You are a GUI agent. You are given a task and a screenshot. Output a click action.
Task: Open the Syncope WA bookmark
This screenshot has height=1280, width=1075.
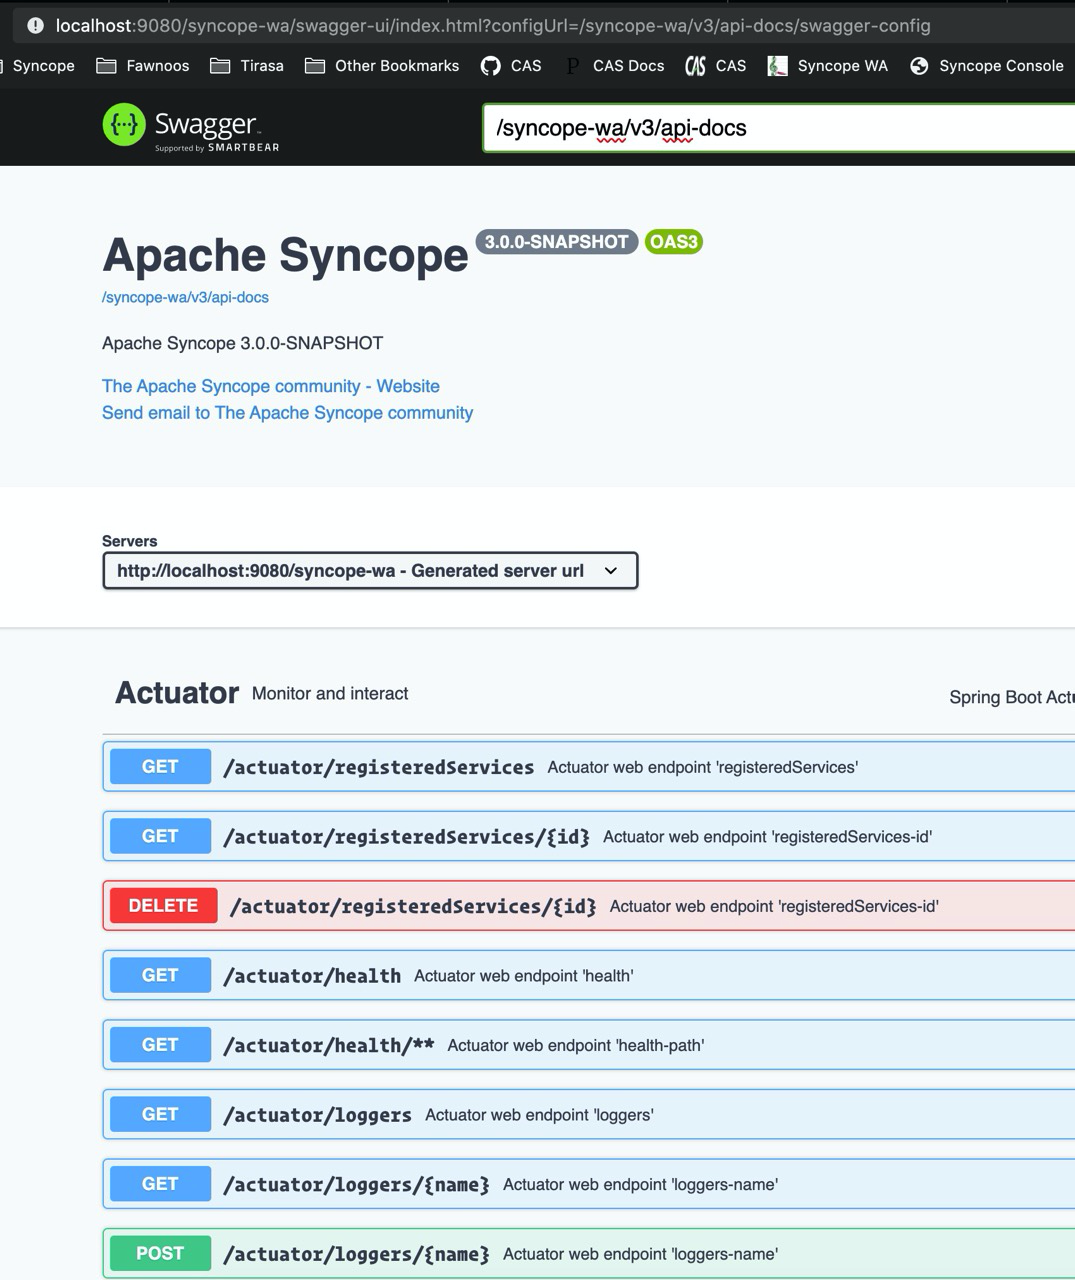(828, 66)
